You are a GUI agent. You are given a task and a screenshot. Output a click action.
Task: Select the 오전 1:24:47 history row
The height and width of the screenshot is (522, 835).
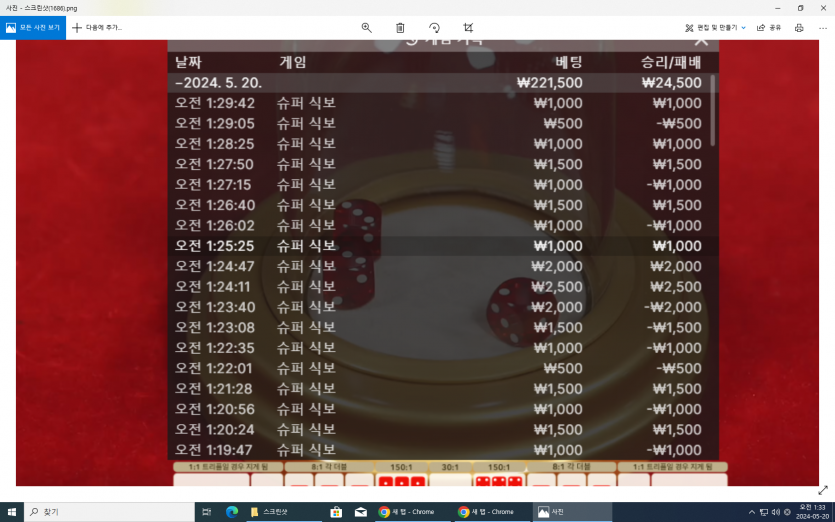[443, 266]
